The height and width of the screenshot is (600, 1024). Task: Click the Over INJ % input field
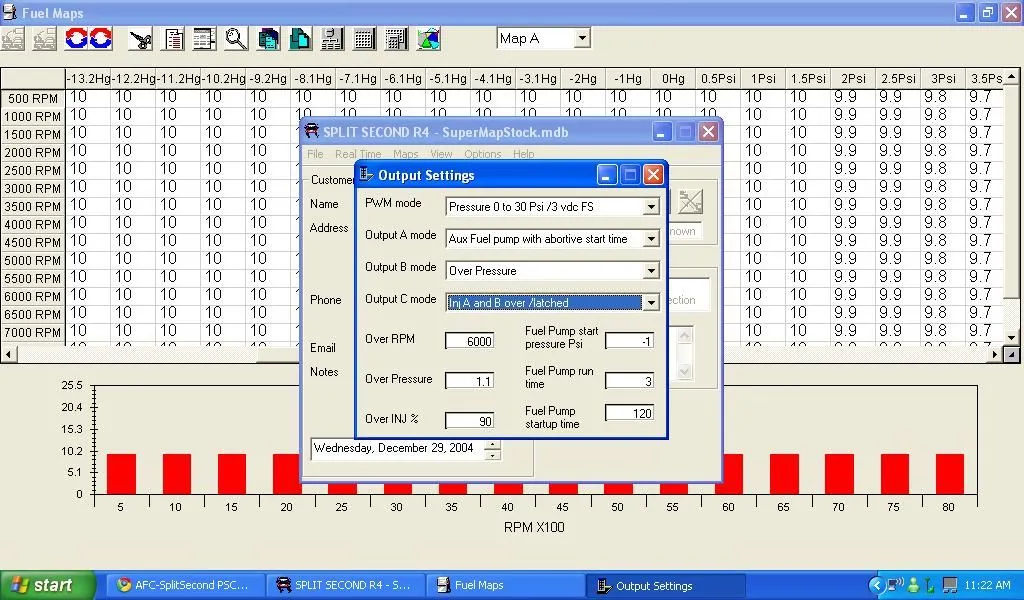pyautogui.click(x=469, y=421)
